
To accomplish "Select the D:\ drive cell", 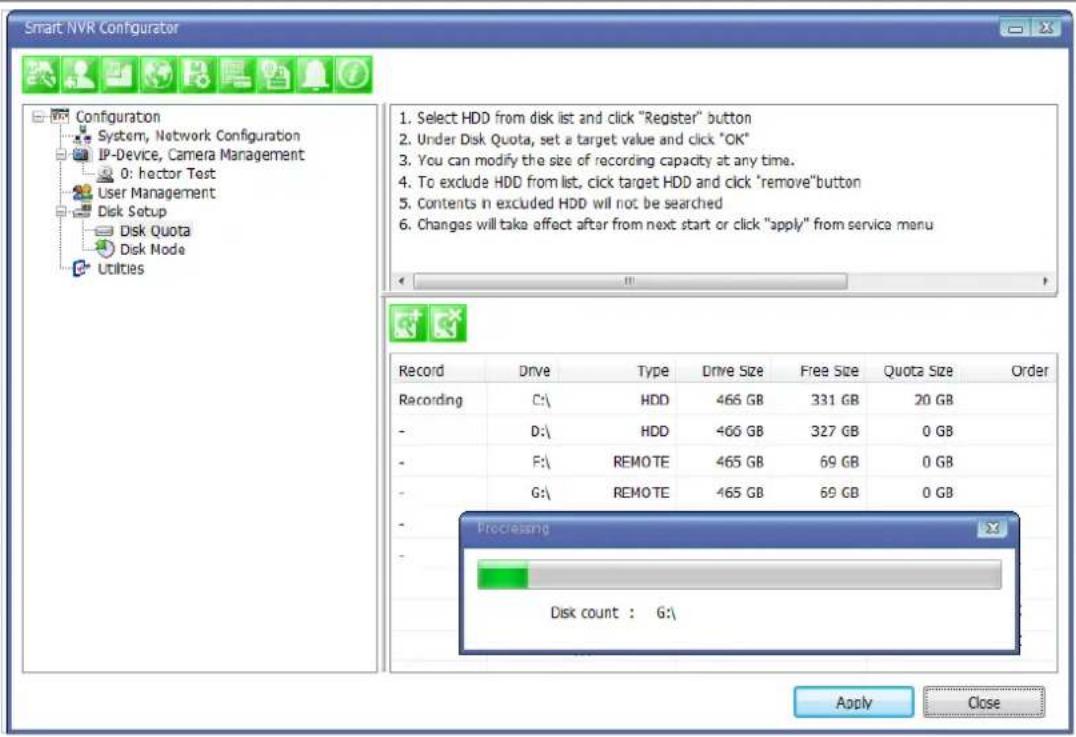I will [x=541, y=431].
